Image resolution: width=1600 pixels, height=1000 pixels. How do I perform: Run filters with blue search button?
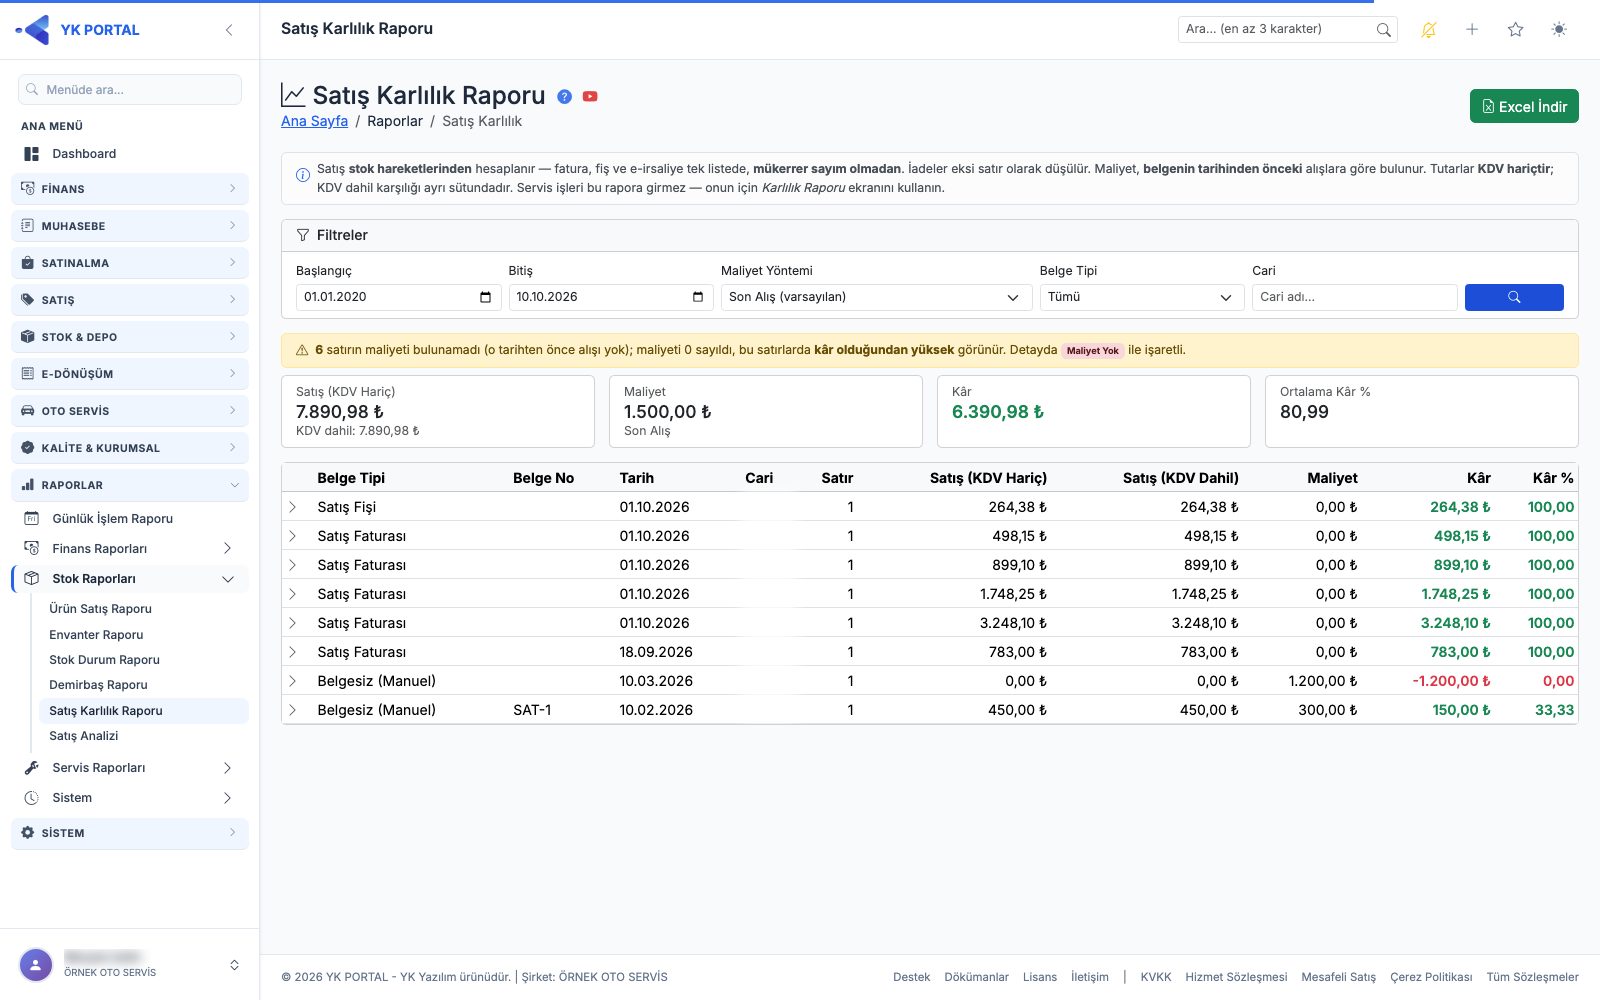click(1514, 297)
